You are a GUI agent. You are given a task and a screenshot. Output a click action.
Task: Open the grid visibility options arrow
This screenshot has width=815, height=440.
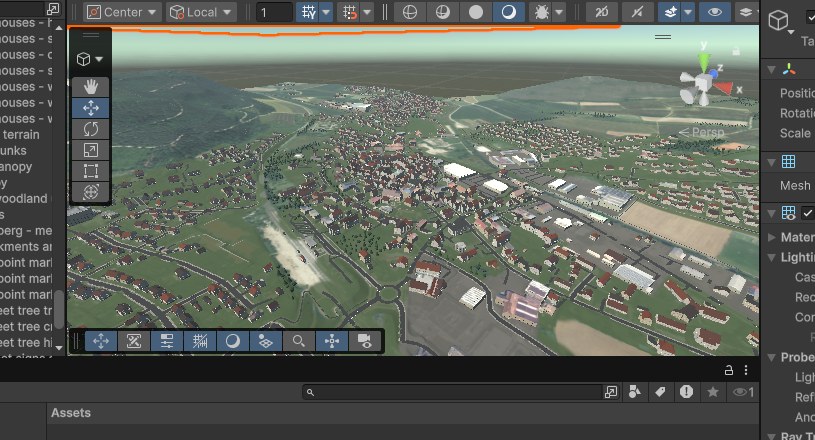(326, 12)
